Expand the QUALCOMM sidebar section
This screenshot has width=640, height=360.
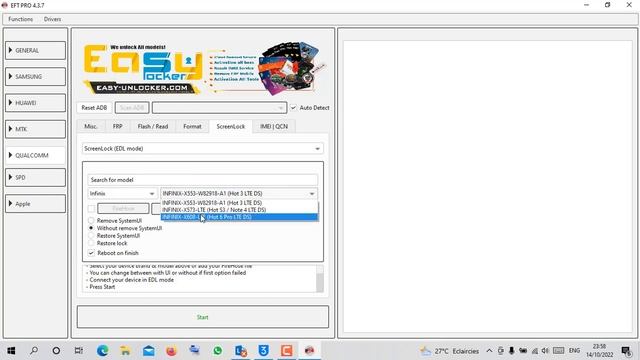(x=36, y=155)
